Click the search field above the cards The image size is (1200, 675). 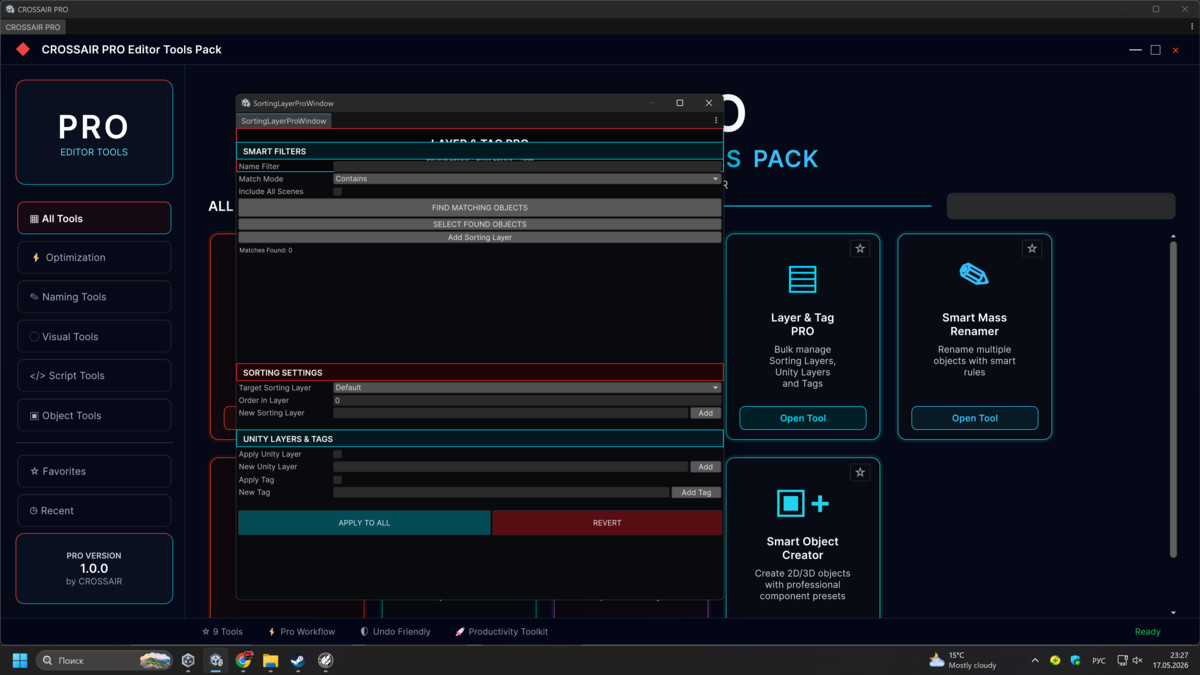click(x=1061, y=206)
